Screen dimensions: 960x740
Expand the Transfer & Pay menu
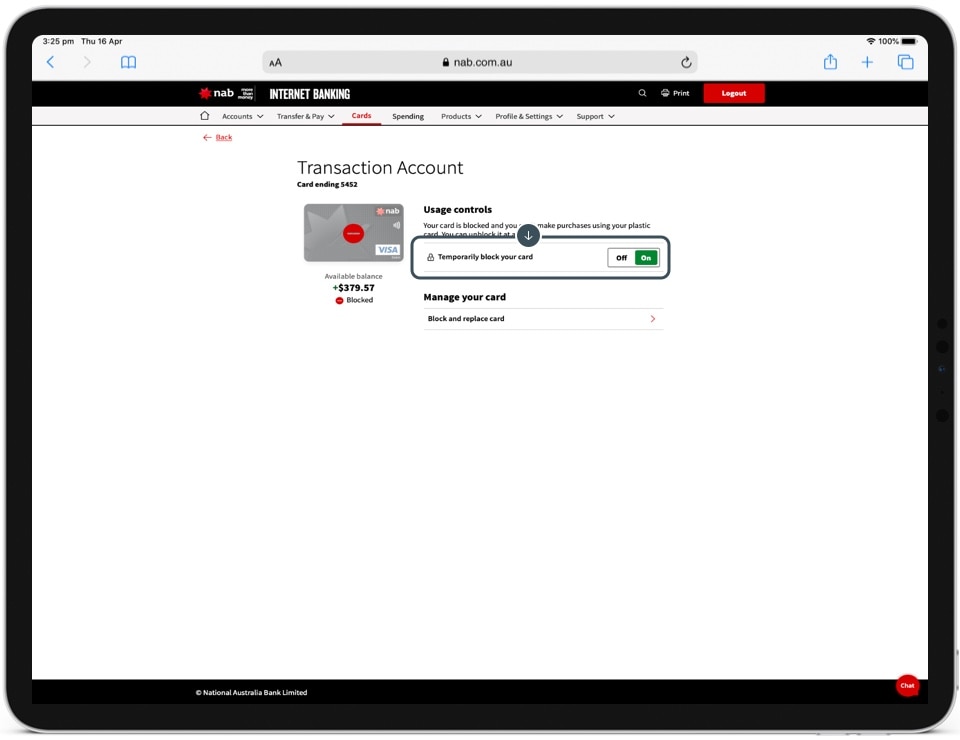pos(305,116)
